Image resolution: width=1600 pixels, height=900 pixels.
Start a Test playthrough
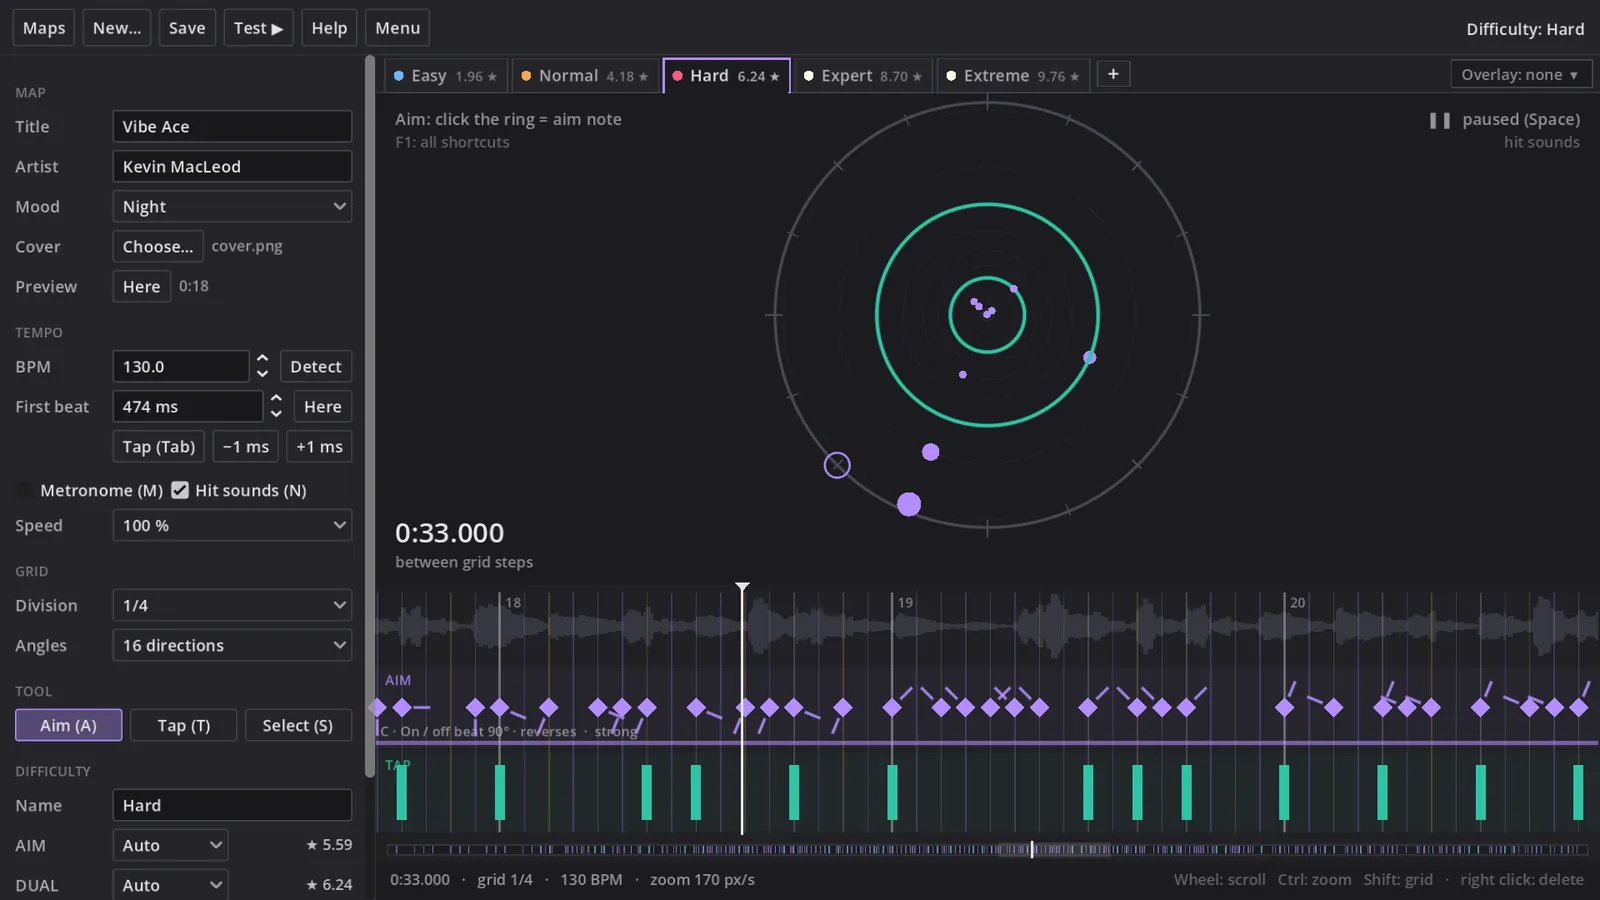pyautogui.click(x=258, y=28)
